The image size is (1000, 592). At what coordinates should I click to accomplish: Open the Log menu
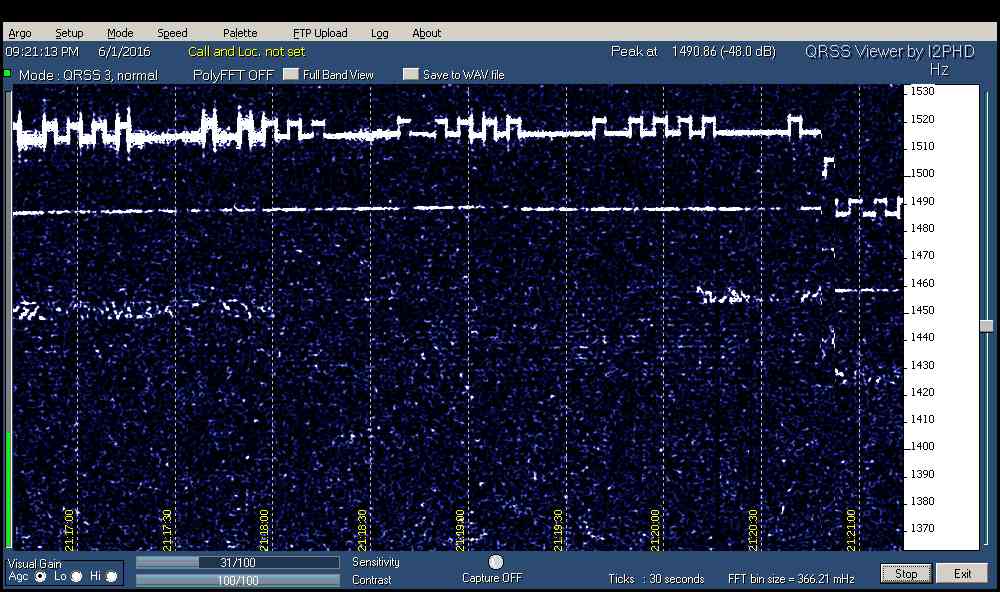point(379,33)
